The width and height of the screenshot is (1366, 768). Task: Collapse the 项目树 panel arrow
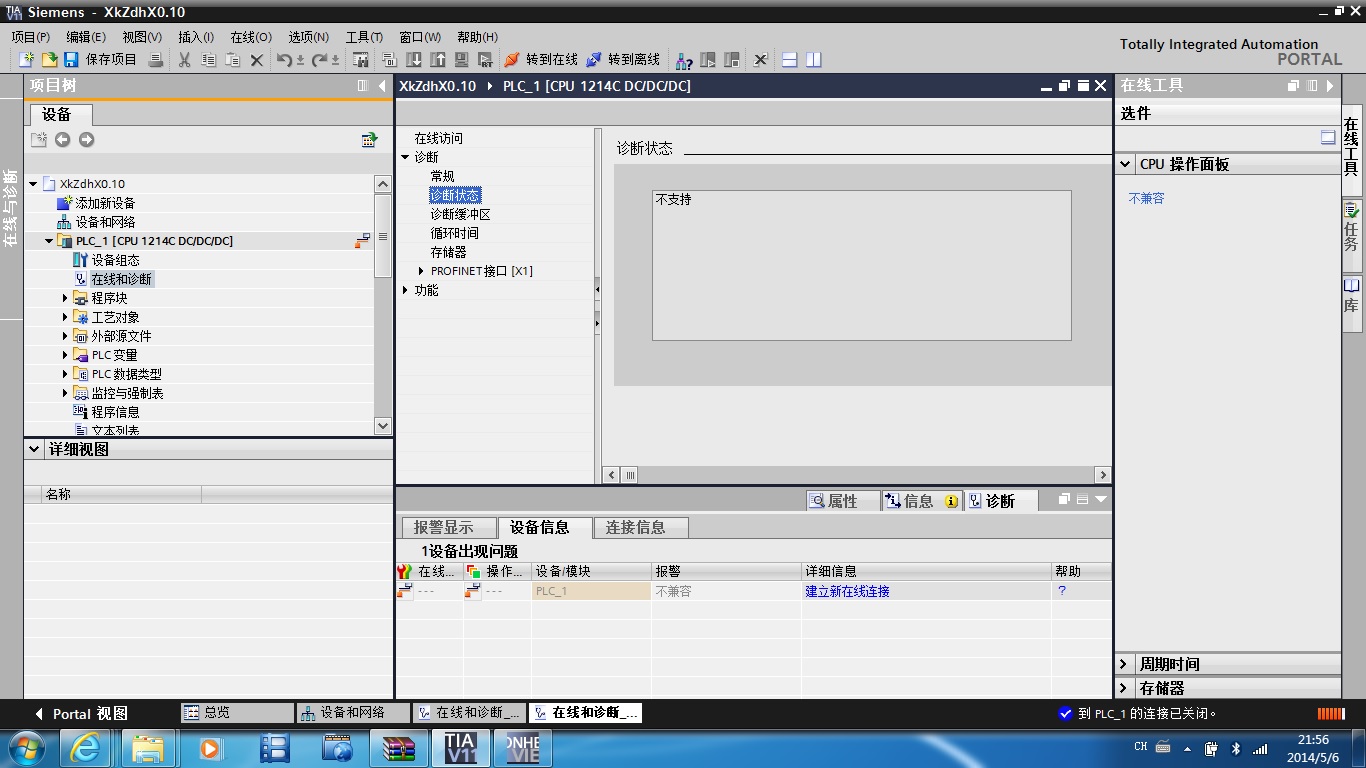(381, 86)
